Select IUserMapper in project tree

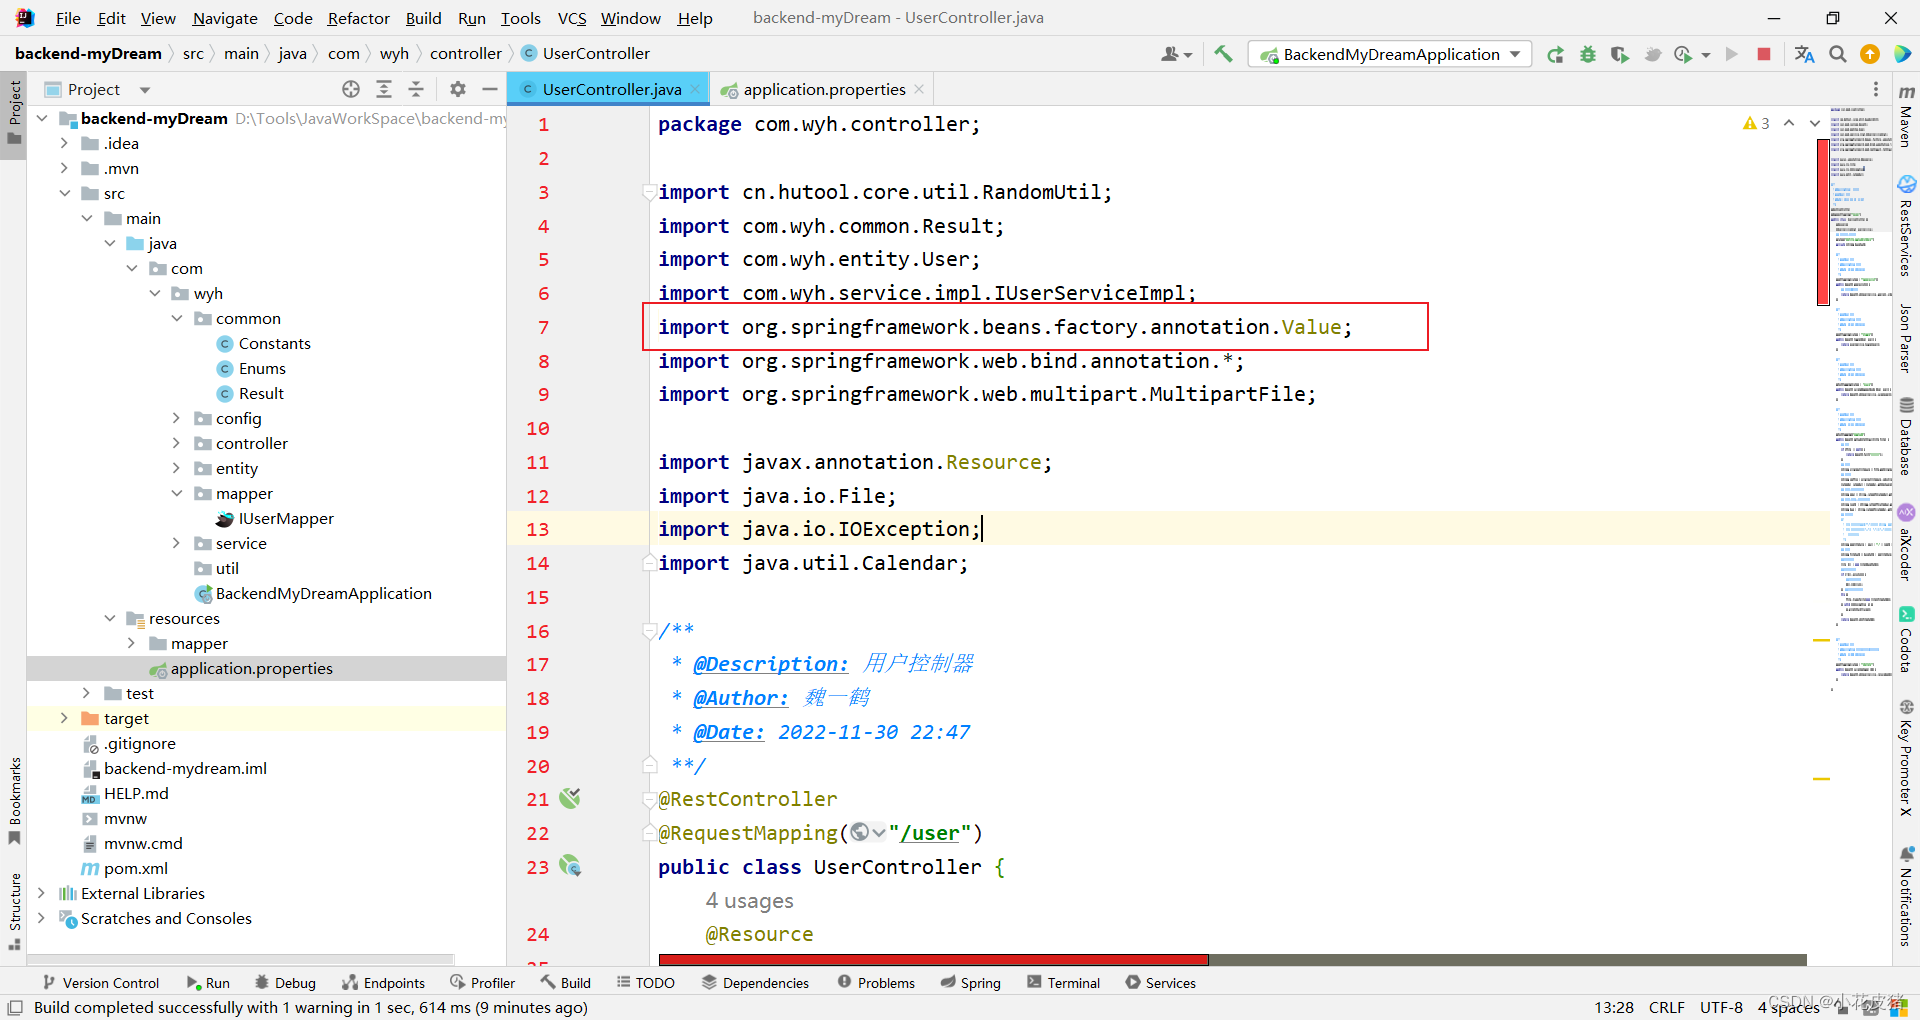pyautogui.click(x=275, y=518)
